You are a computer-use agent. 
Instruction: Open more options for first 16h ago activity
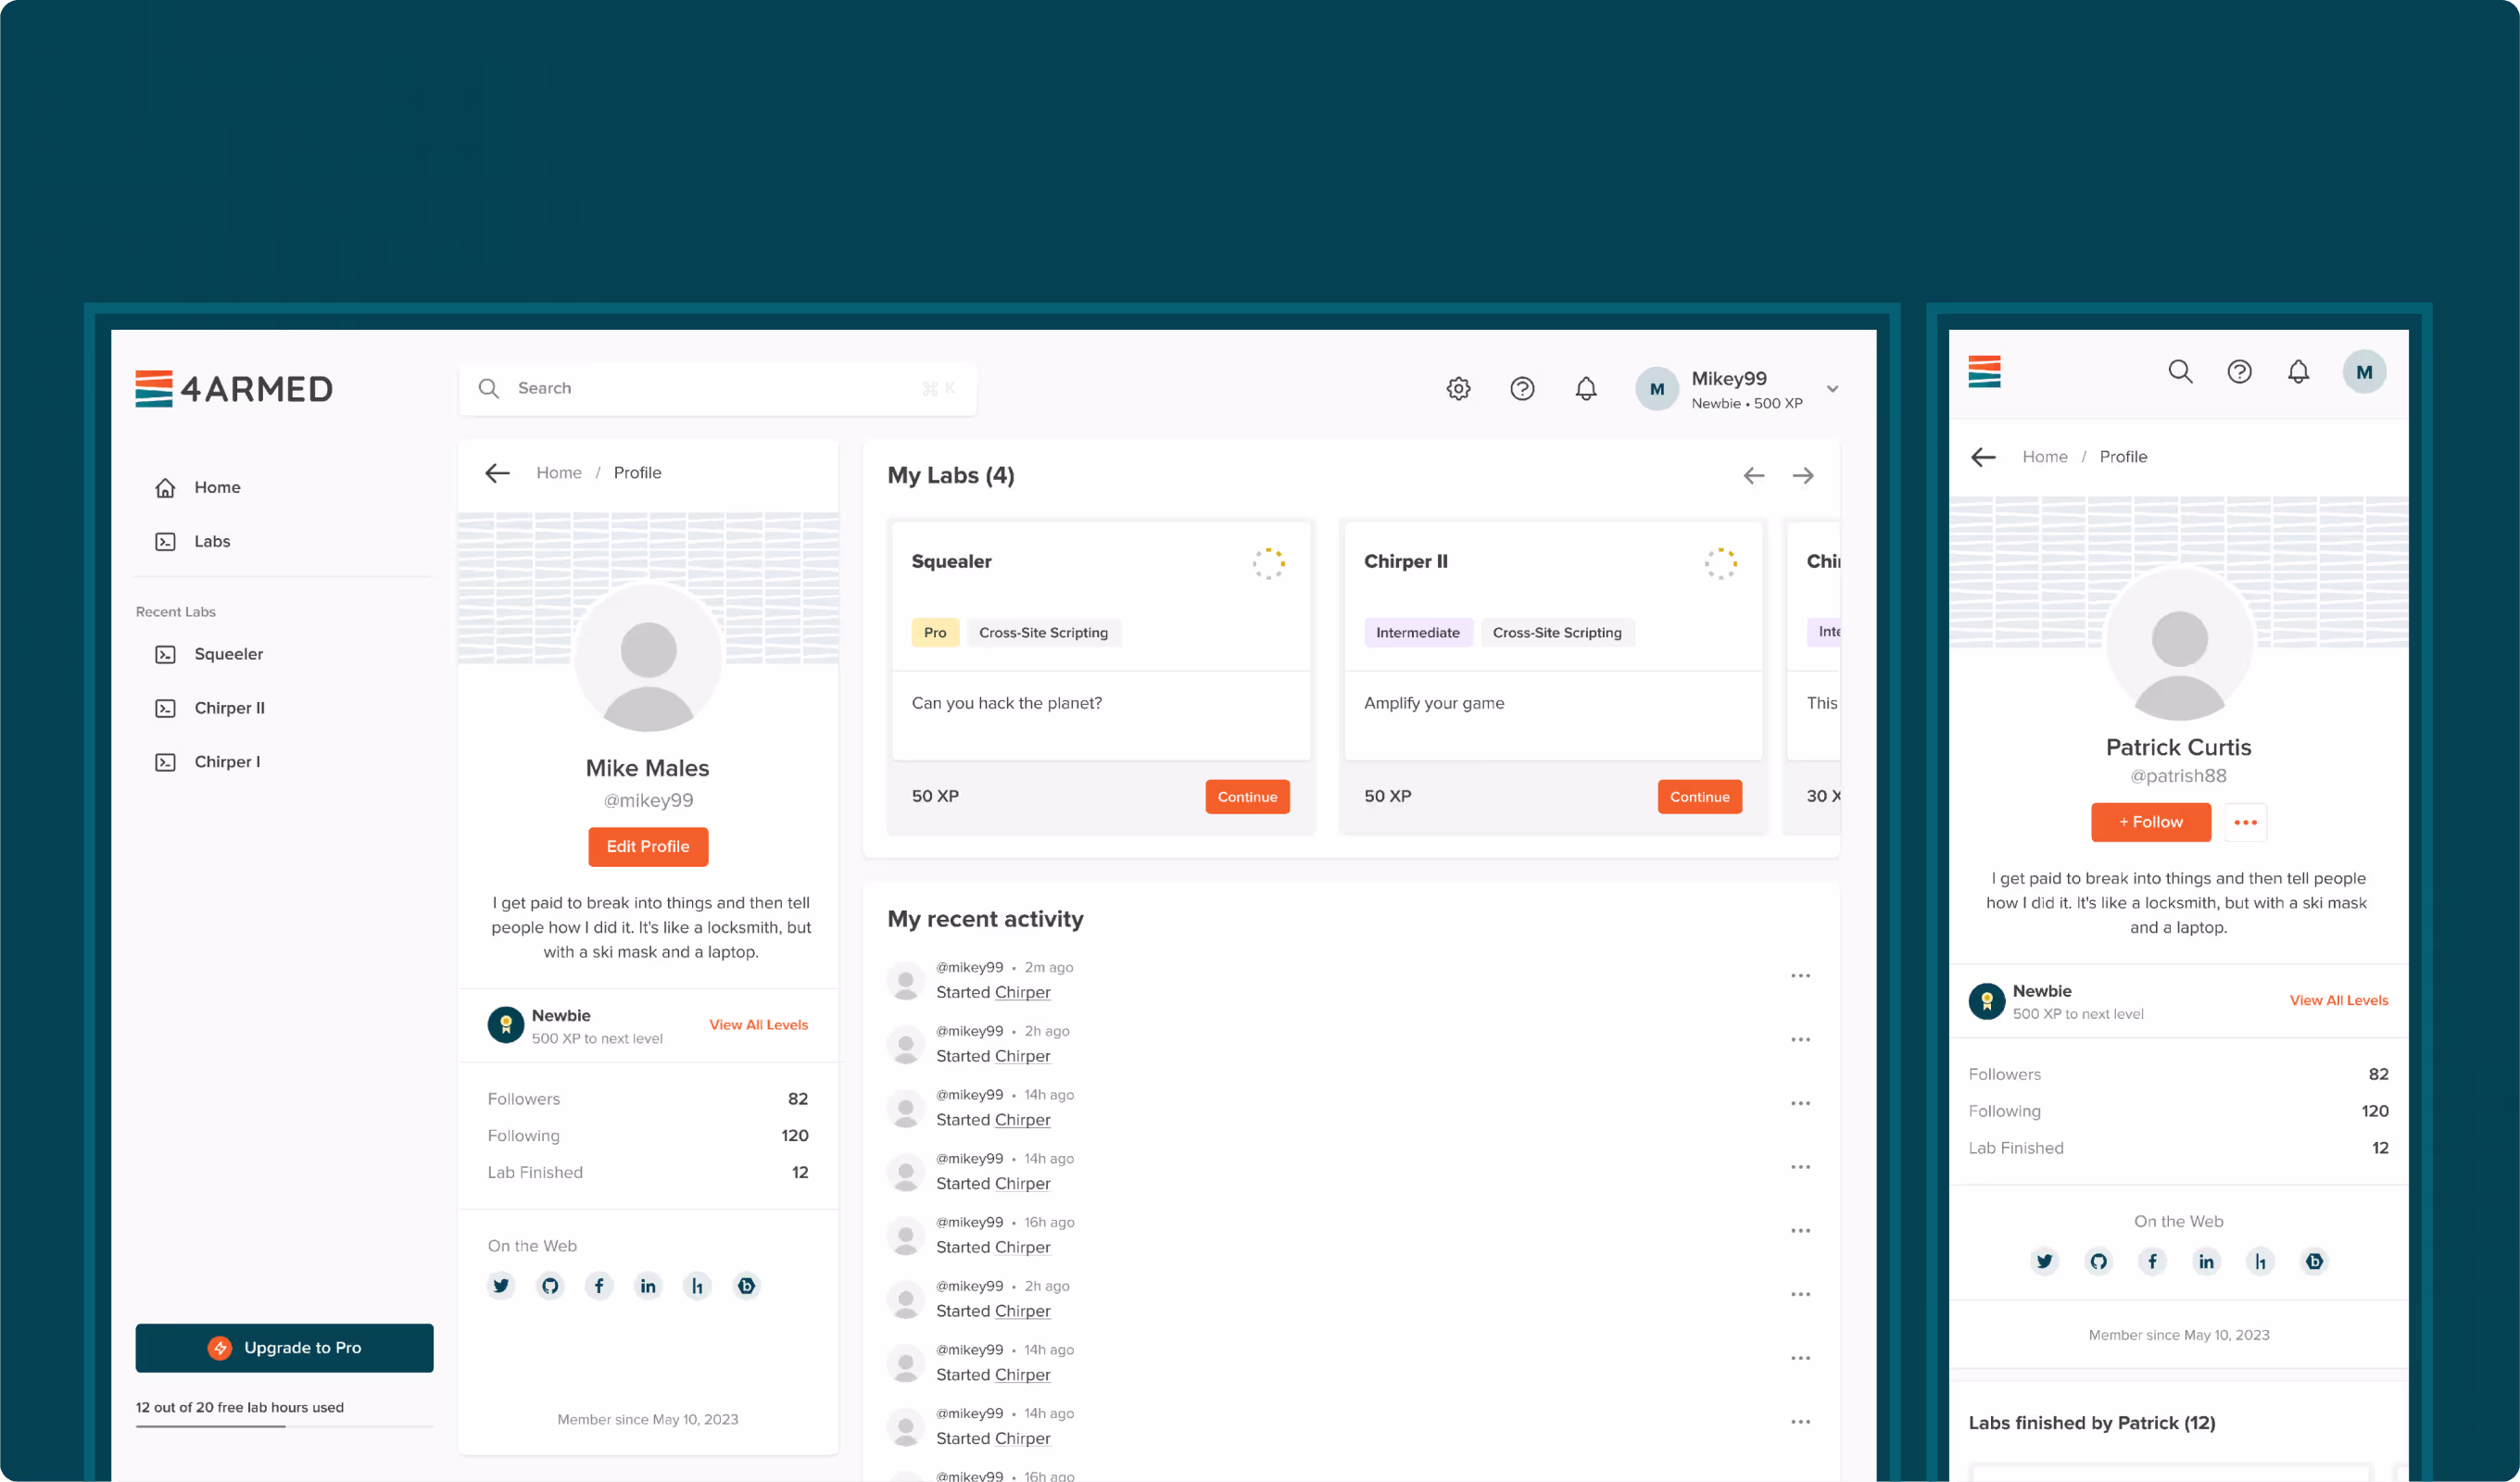(x=1800, y=1231)
